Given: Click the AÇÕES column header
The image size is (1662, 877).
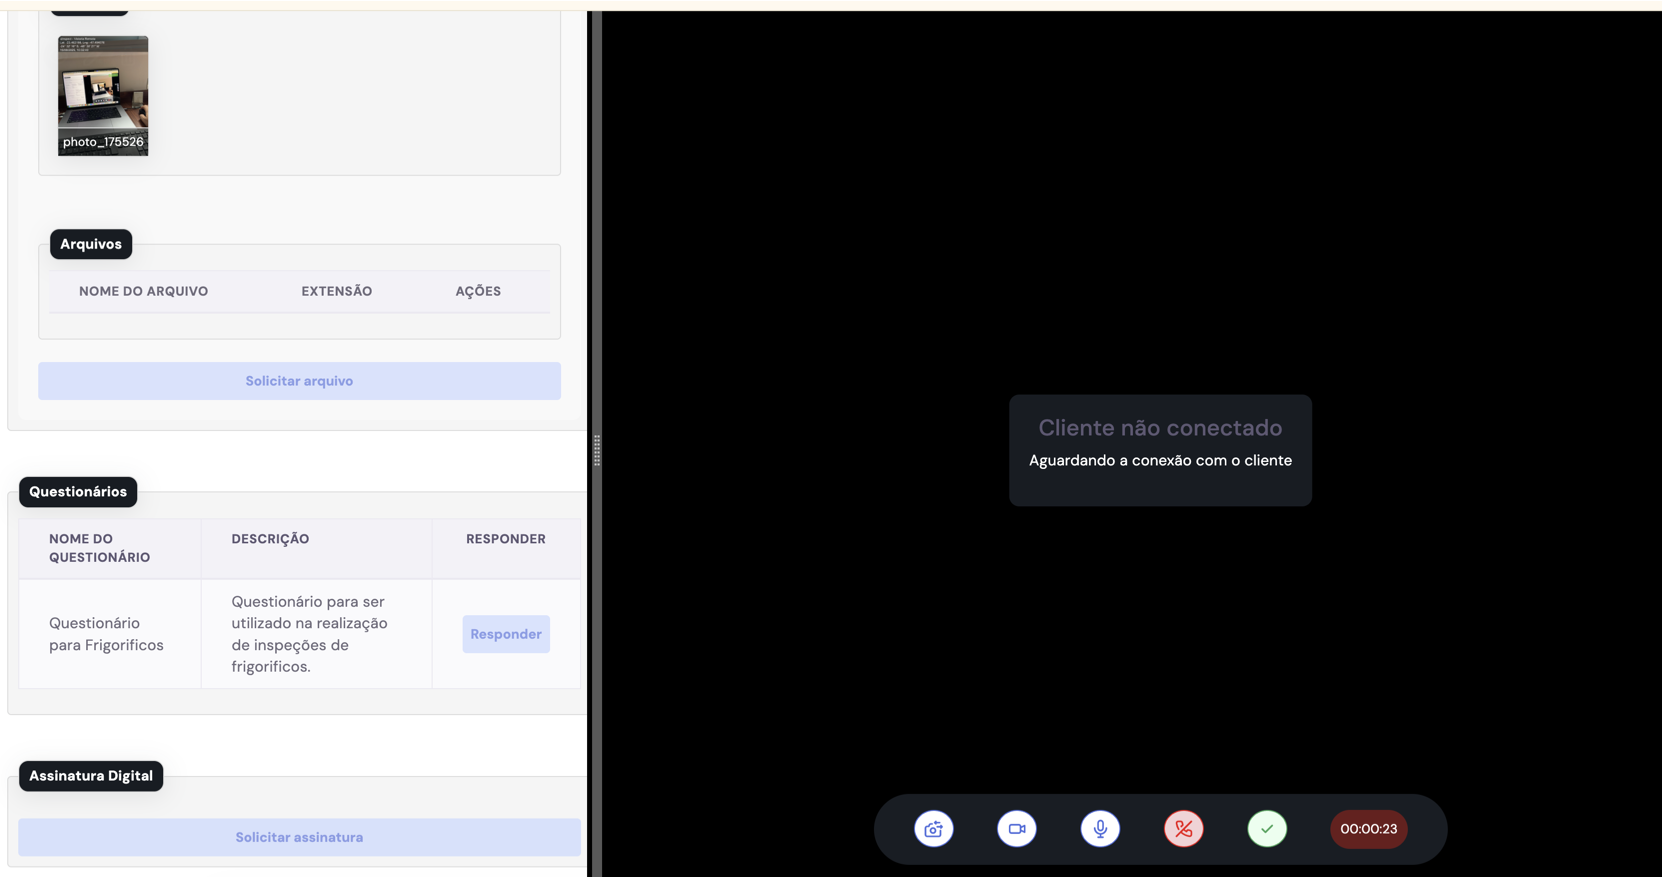Looking at the screenshot, I should click(478, 291).
